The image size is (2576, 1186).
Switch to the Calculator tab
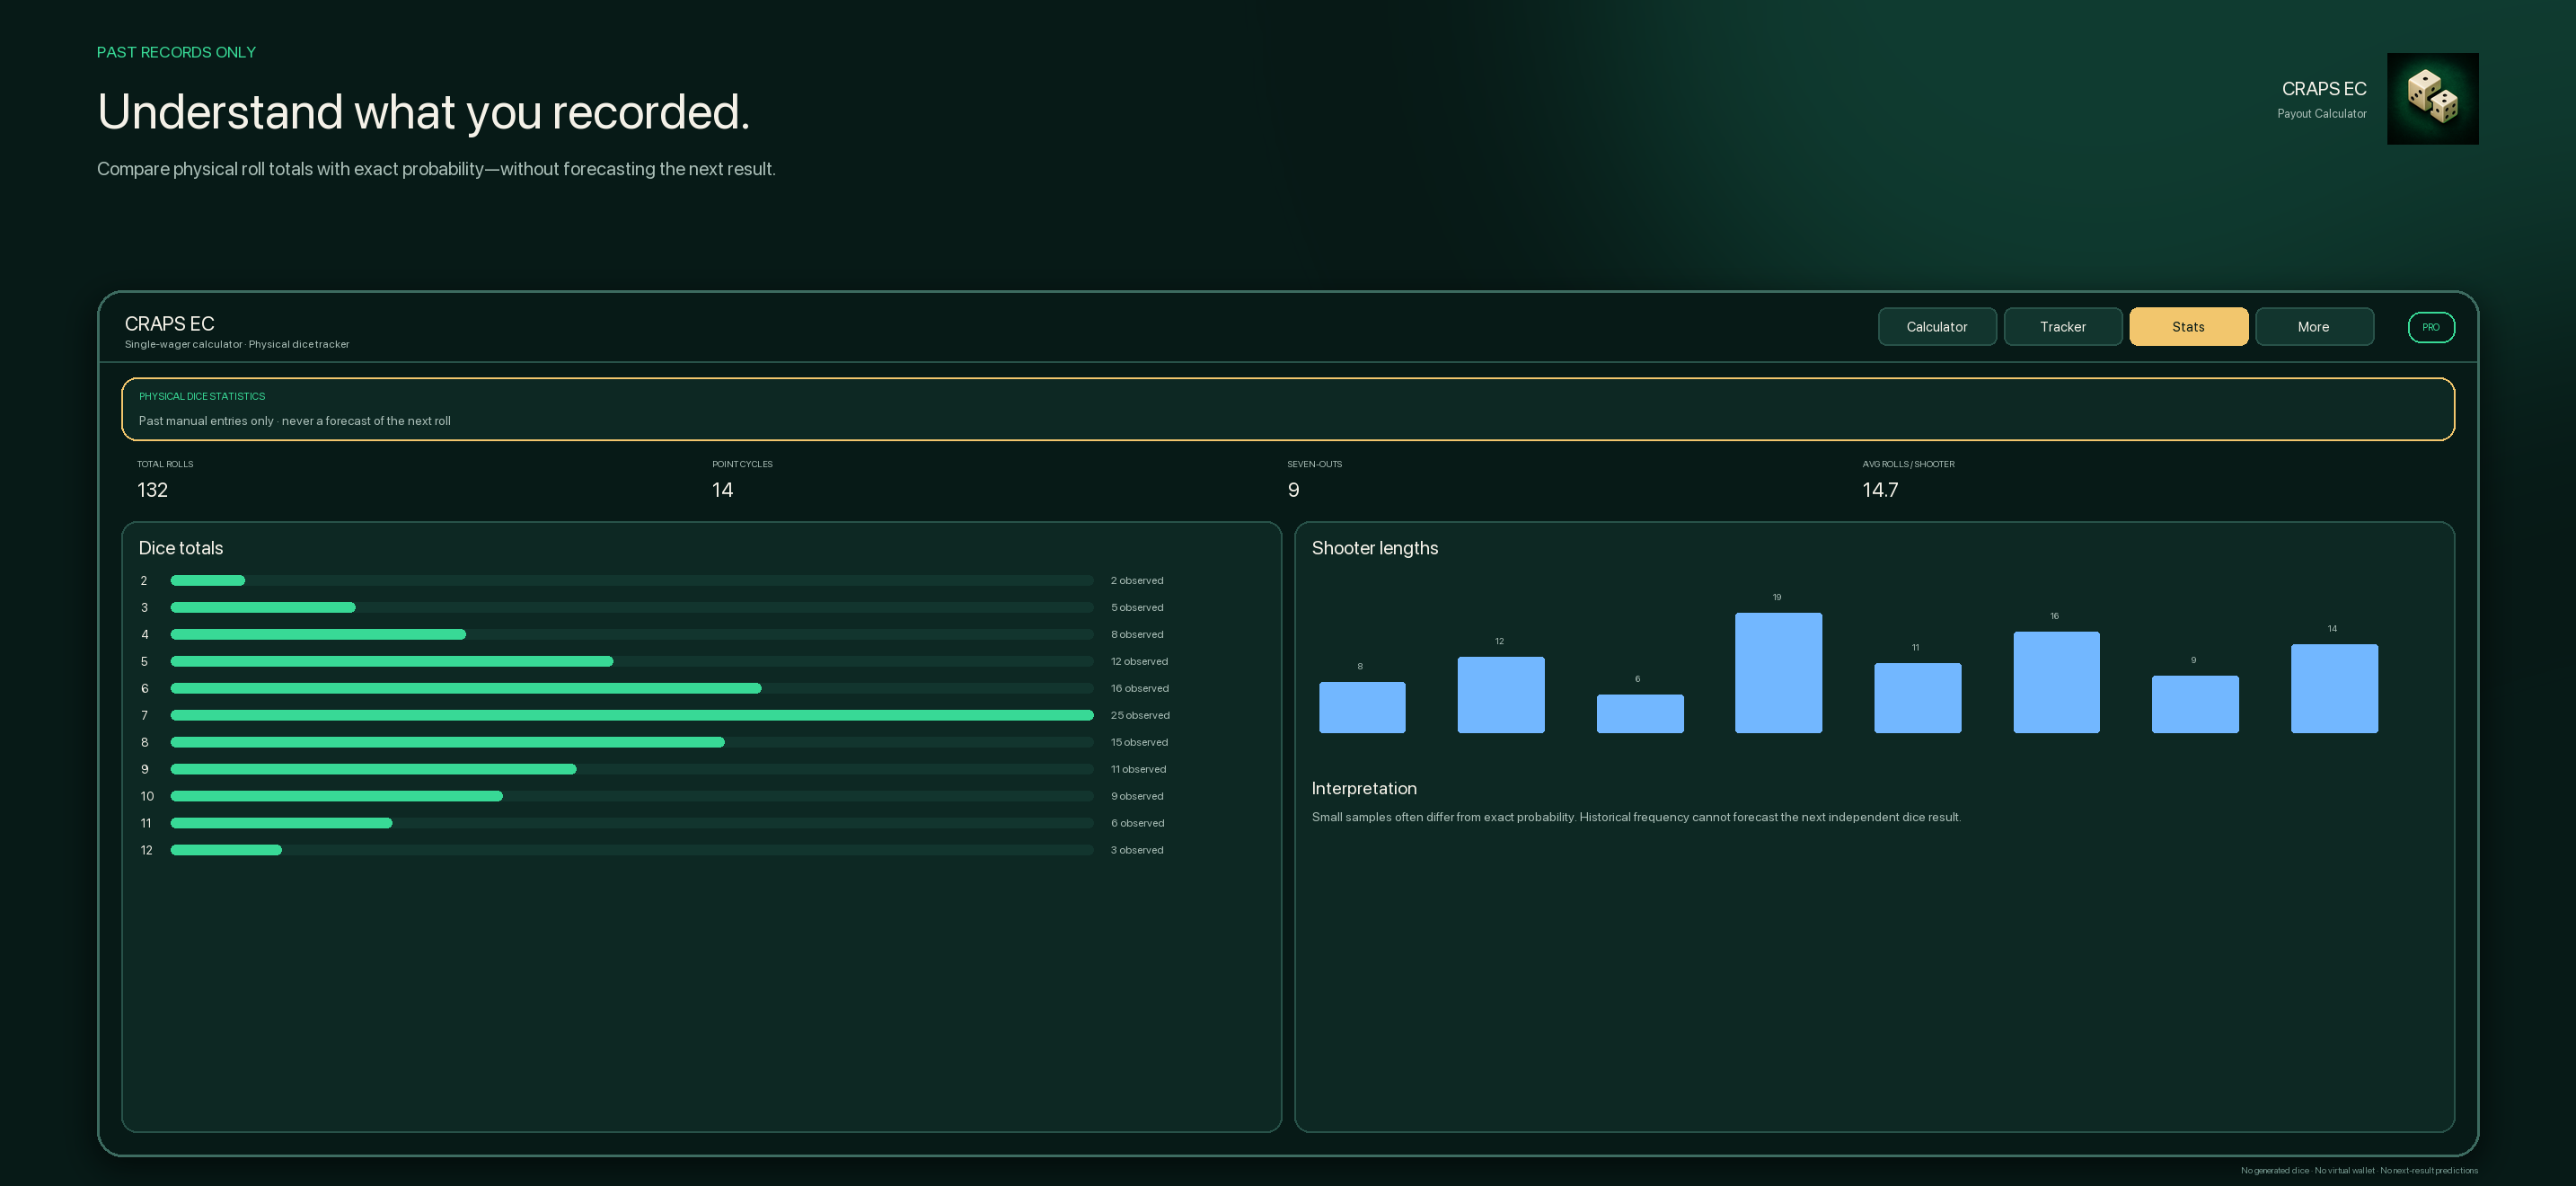tap(1936, 327)
